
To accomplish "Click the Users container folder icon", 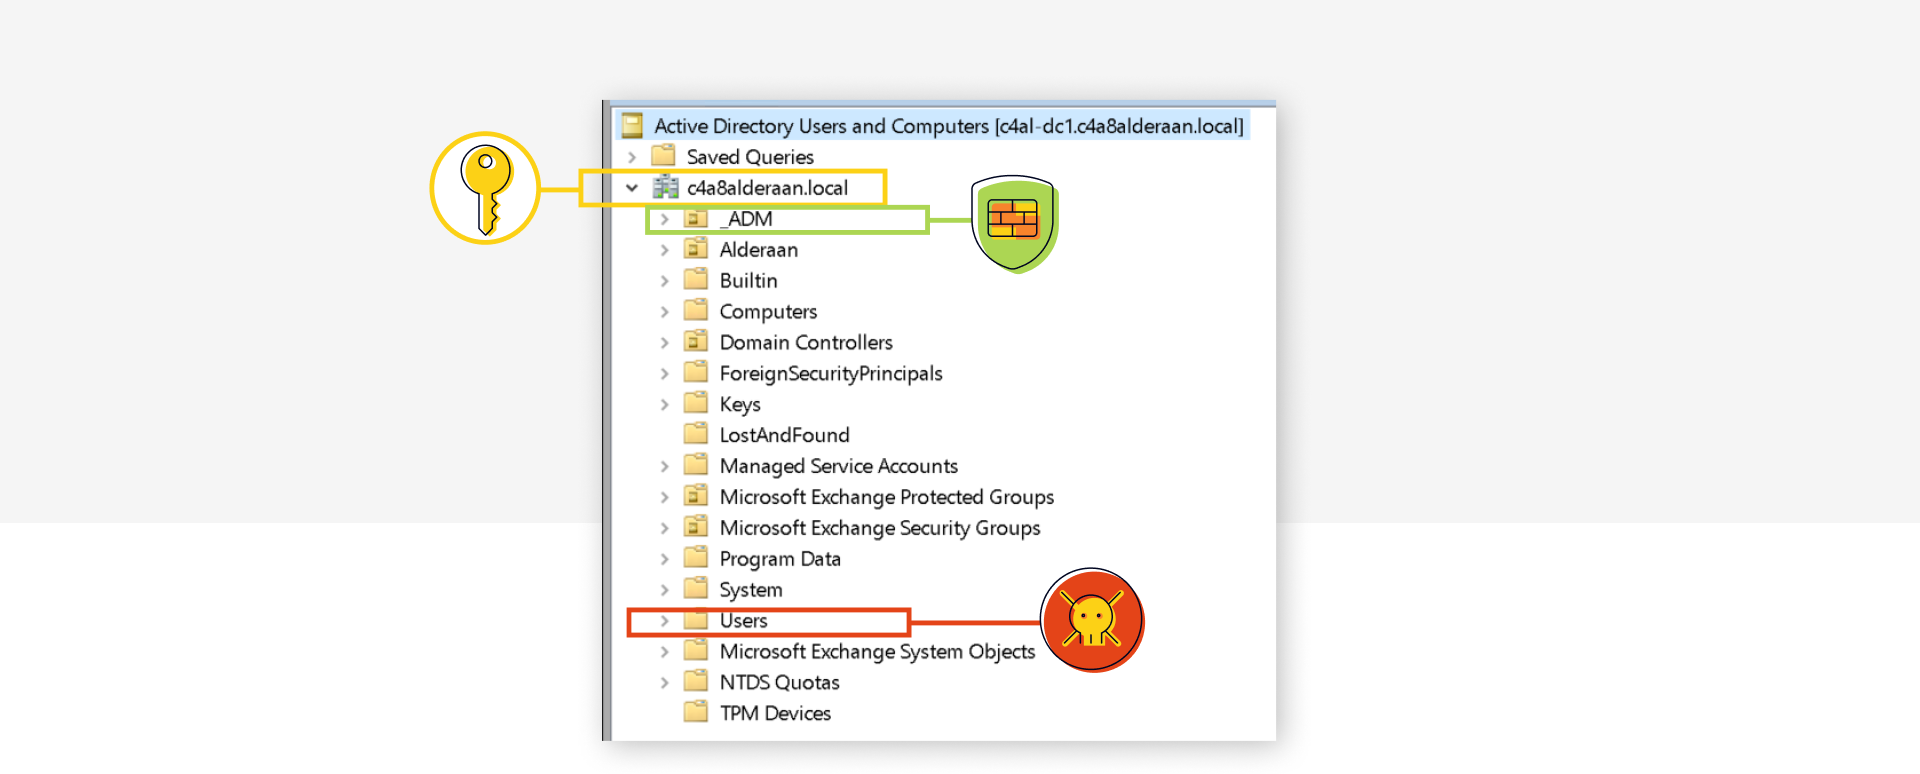I will click(696, 620).
